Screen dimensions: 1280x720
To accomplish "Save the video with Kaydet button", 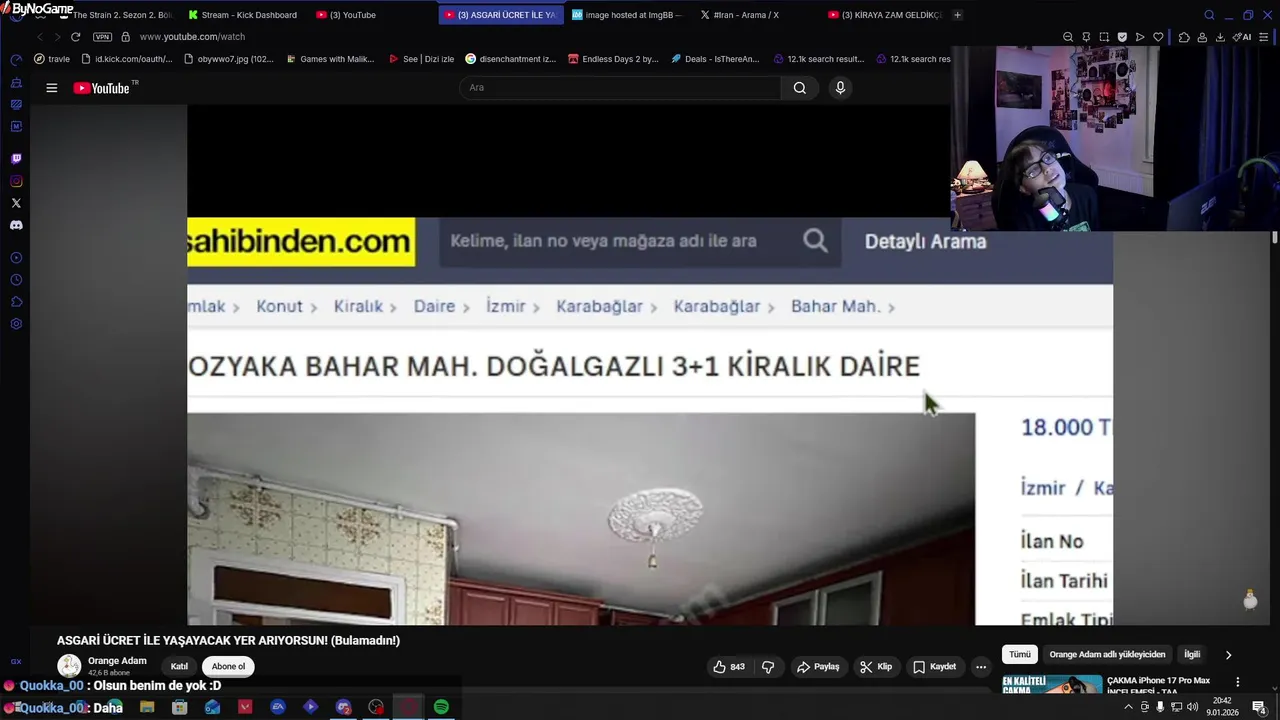I will 934,667.
